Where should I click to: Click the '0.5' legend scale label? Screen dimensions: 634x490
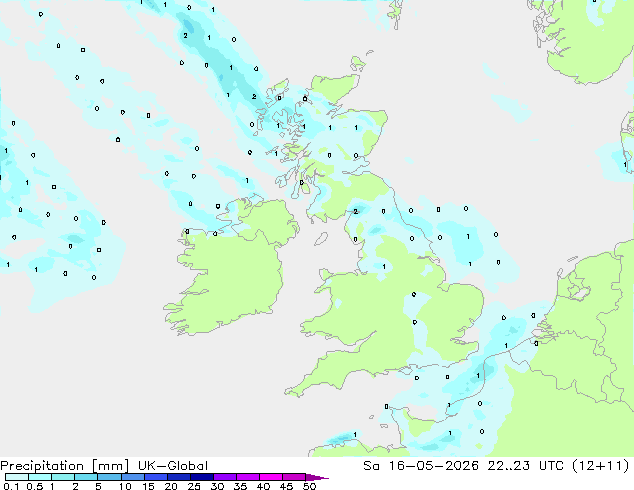coord(35,486)
